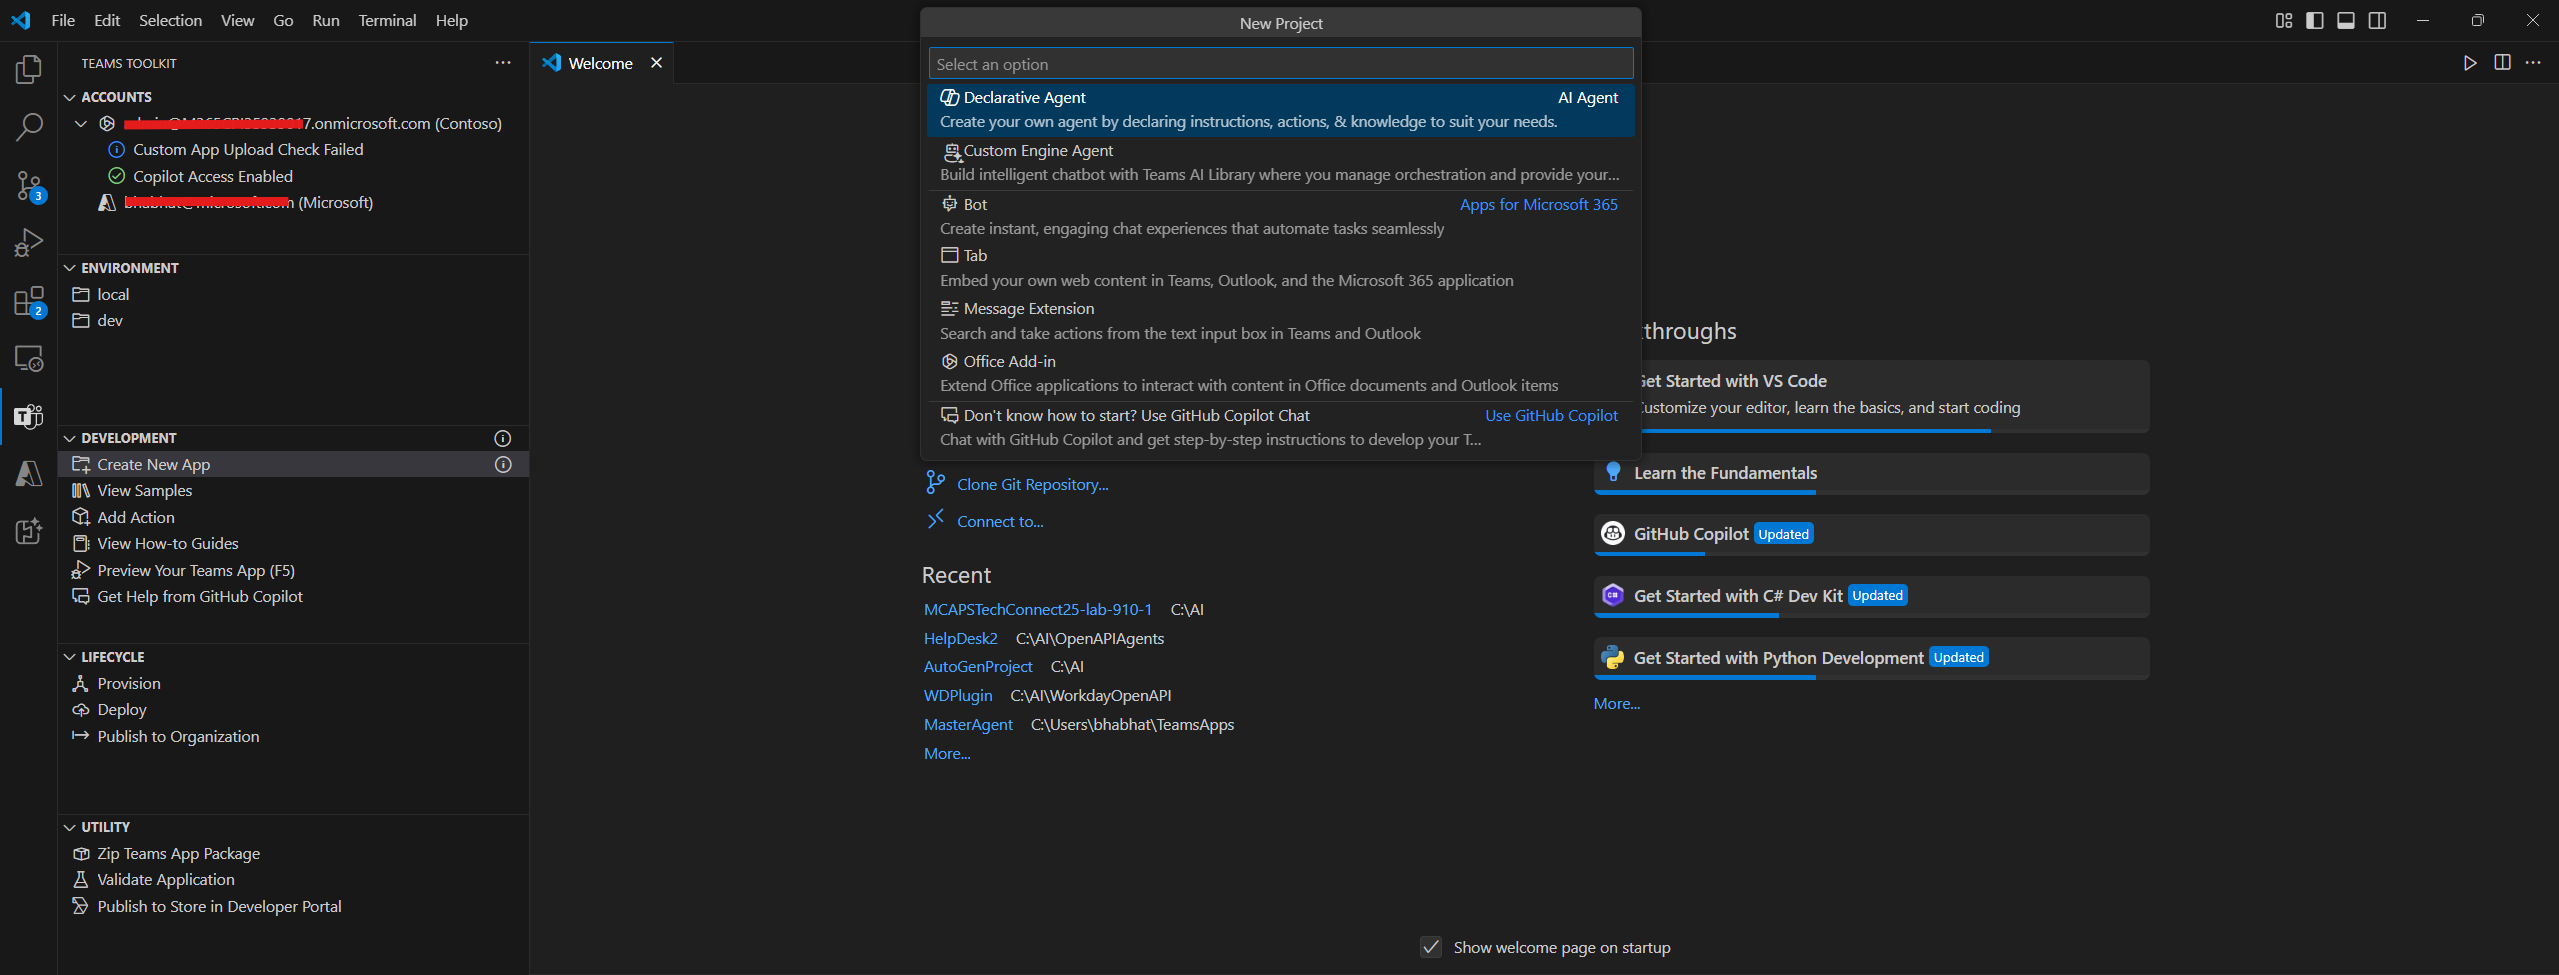Close the Welcome tab
Image resolution: width=2559 pixels, height=975 pixels.
pyautogui.click(x=656, y=63)
